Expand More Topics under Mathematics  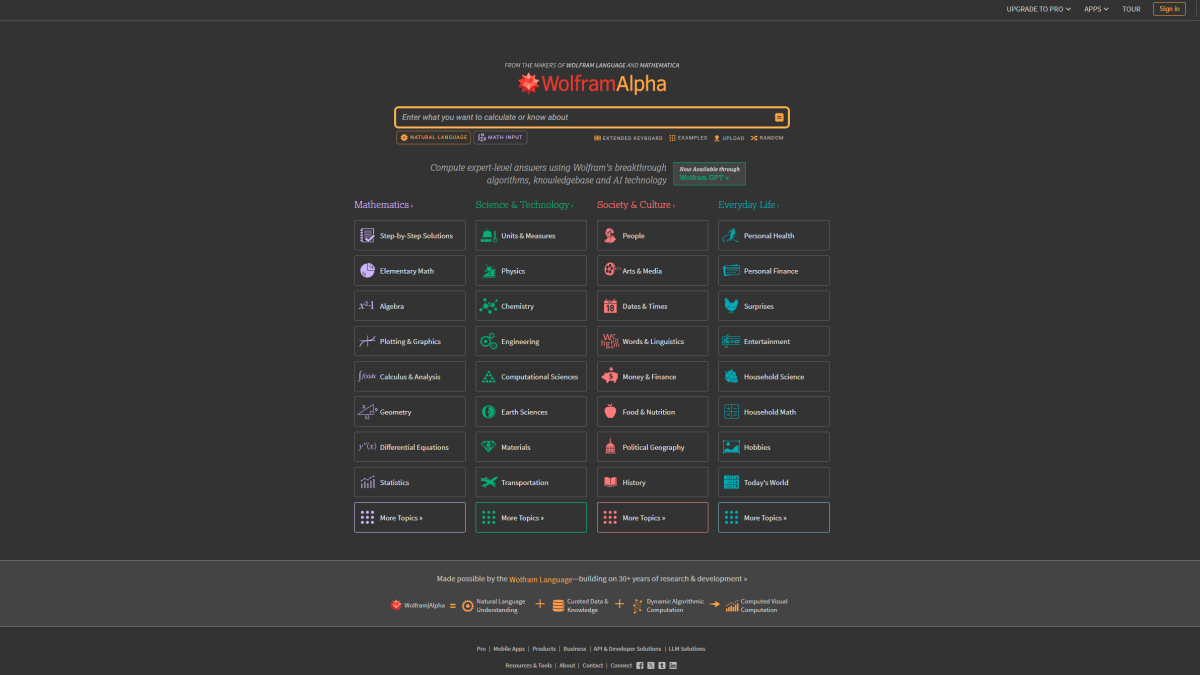point(409,518)
